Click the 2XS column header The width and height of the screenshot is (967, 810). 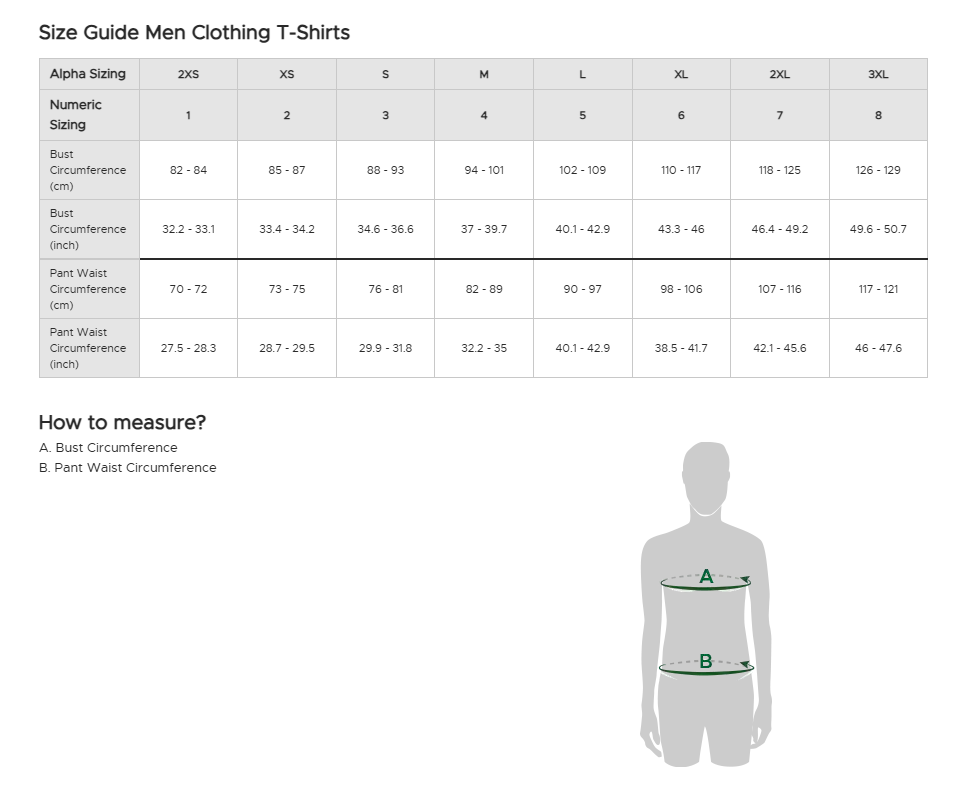(188, 75)
